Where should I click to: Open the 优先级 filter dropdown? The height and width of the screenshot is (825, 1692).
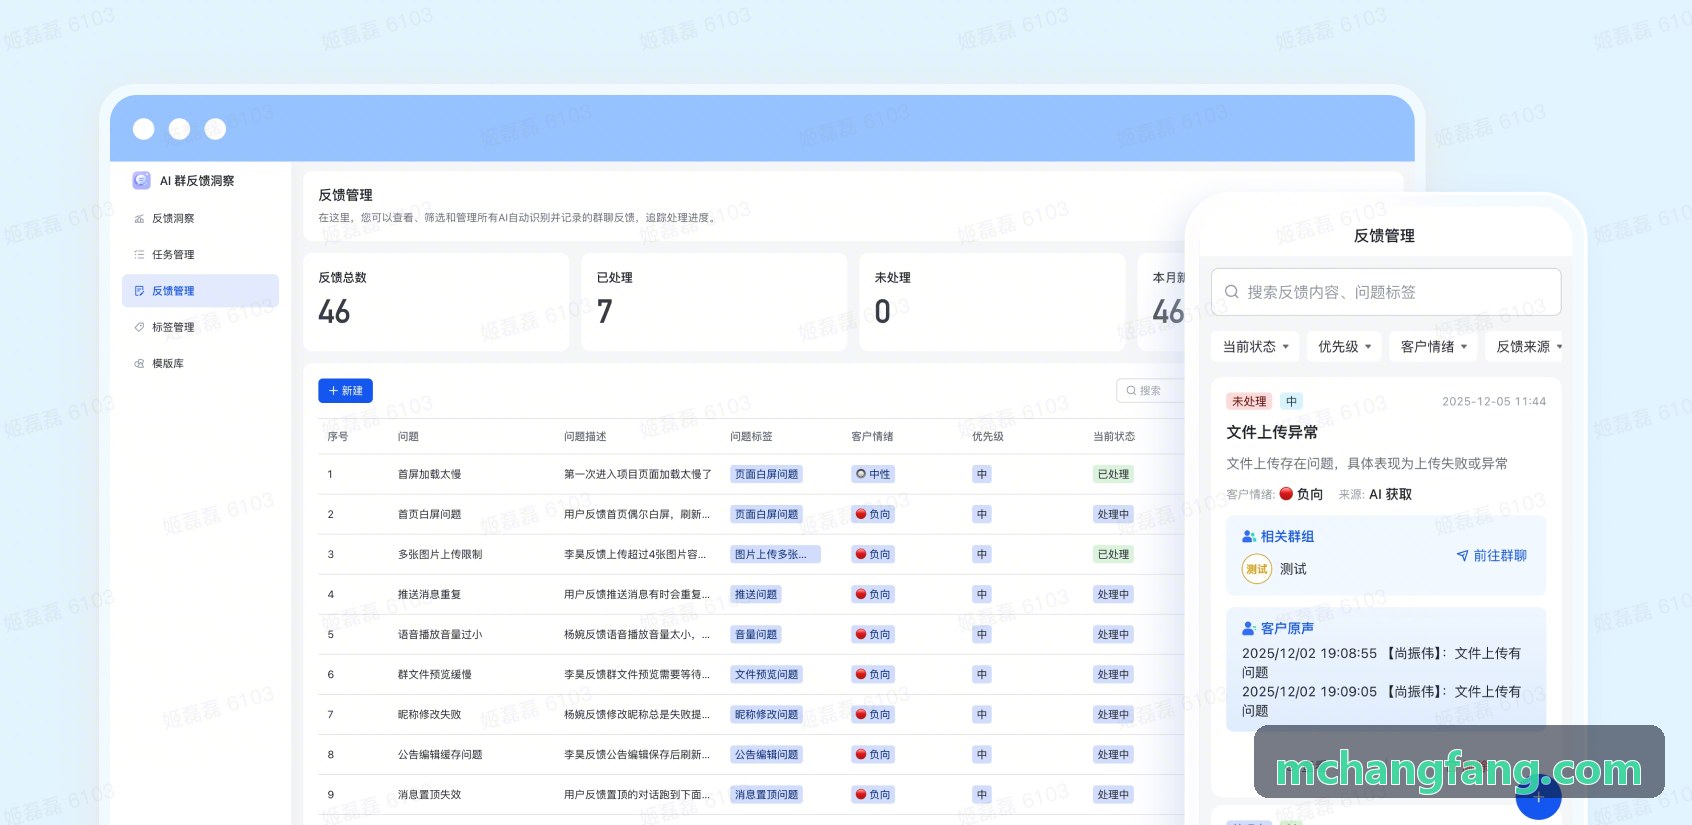point(1344,346)
